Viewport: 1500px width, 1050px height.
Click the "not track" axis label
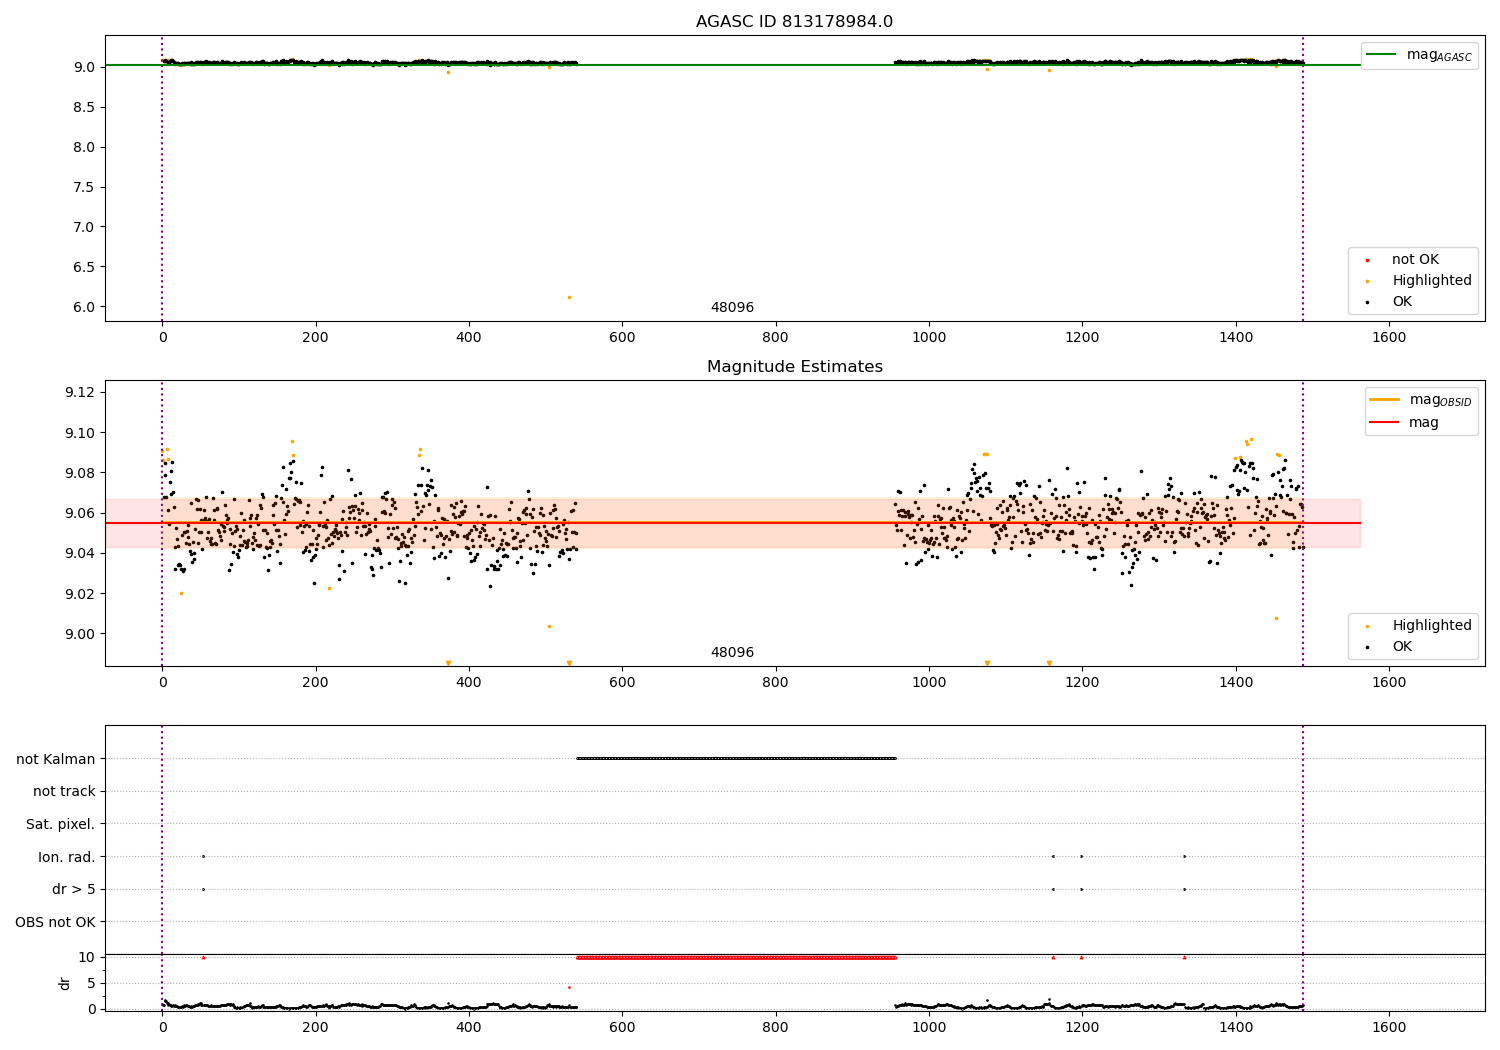pyautogui.click(x=64, y=791)
